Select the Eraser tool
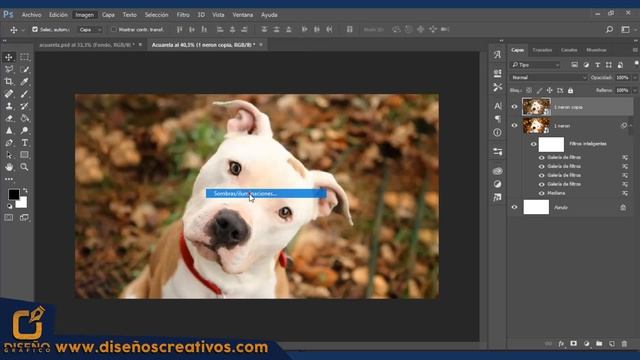 pos(9,118)
